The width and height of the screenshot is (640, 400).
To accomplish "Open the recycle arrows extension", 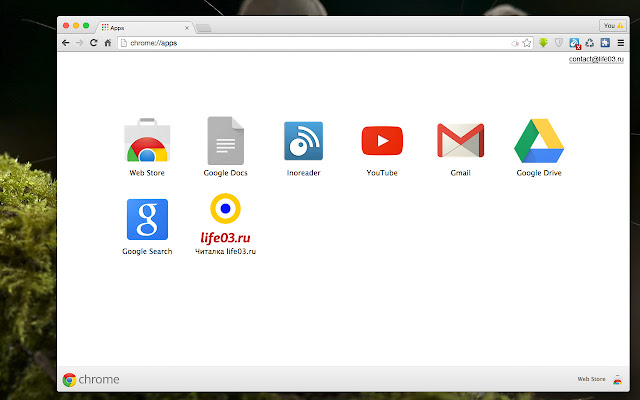I will 589,42.
